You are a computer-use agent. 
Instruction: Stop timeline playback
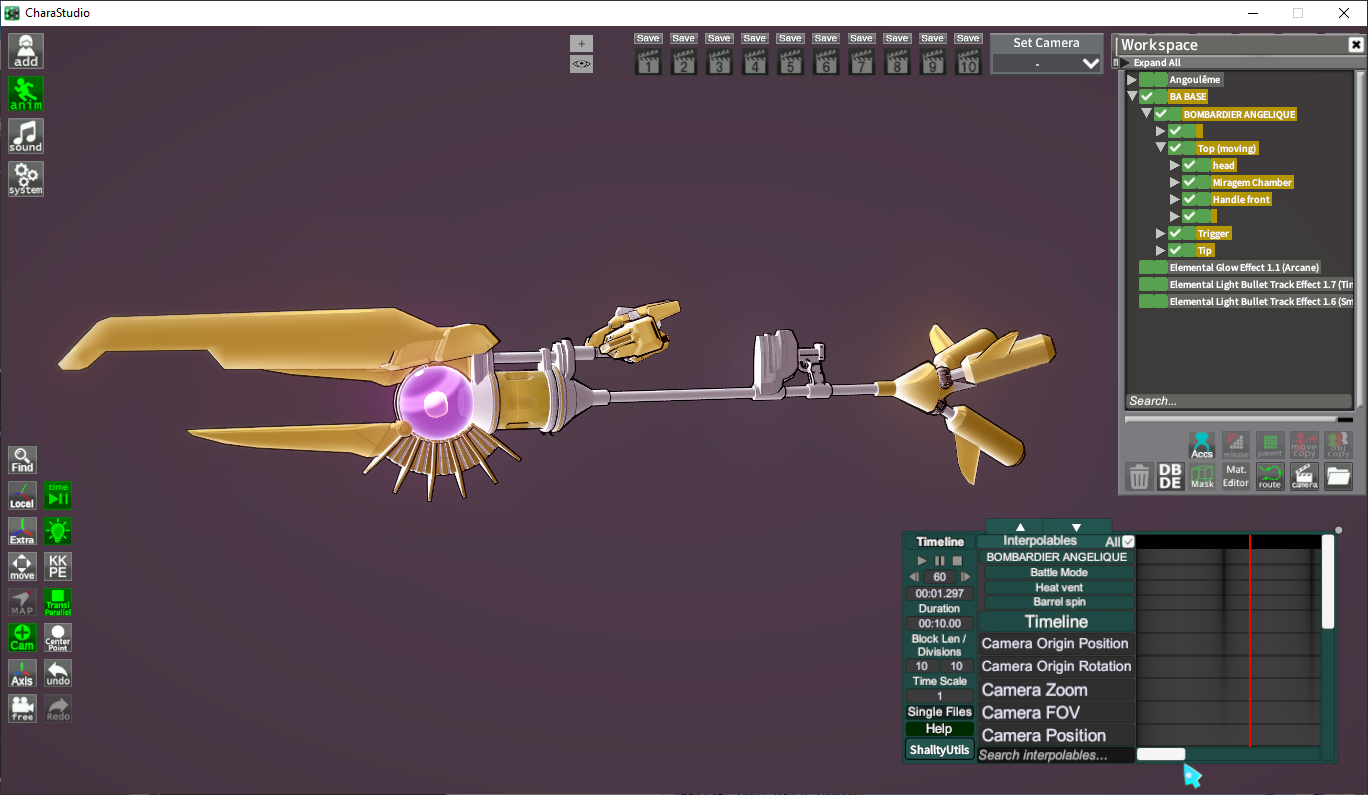[957, 561]
